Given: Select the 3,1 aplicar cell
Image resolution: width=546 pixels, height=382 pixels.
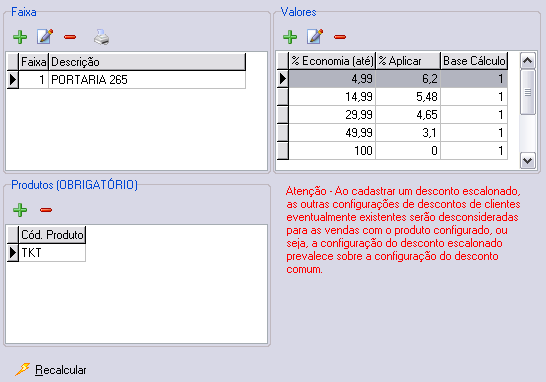Looking at the screenshot, I should [x=408, y=133].
